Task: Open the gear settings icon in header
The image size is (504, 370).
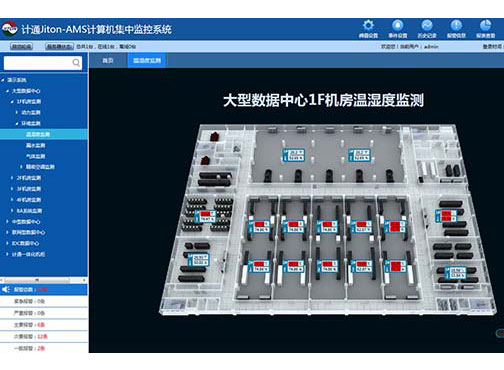Action: [368, 25]
